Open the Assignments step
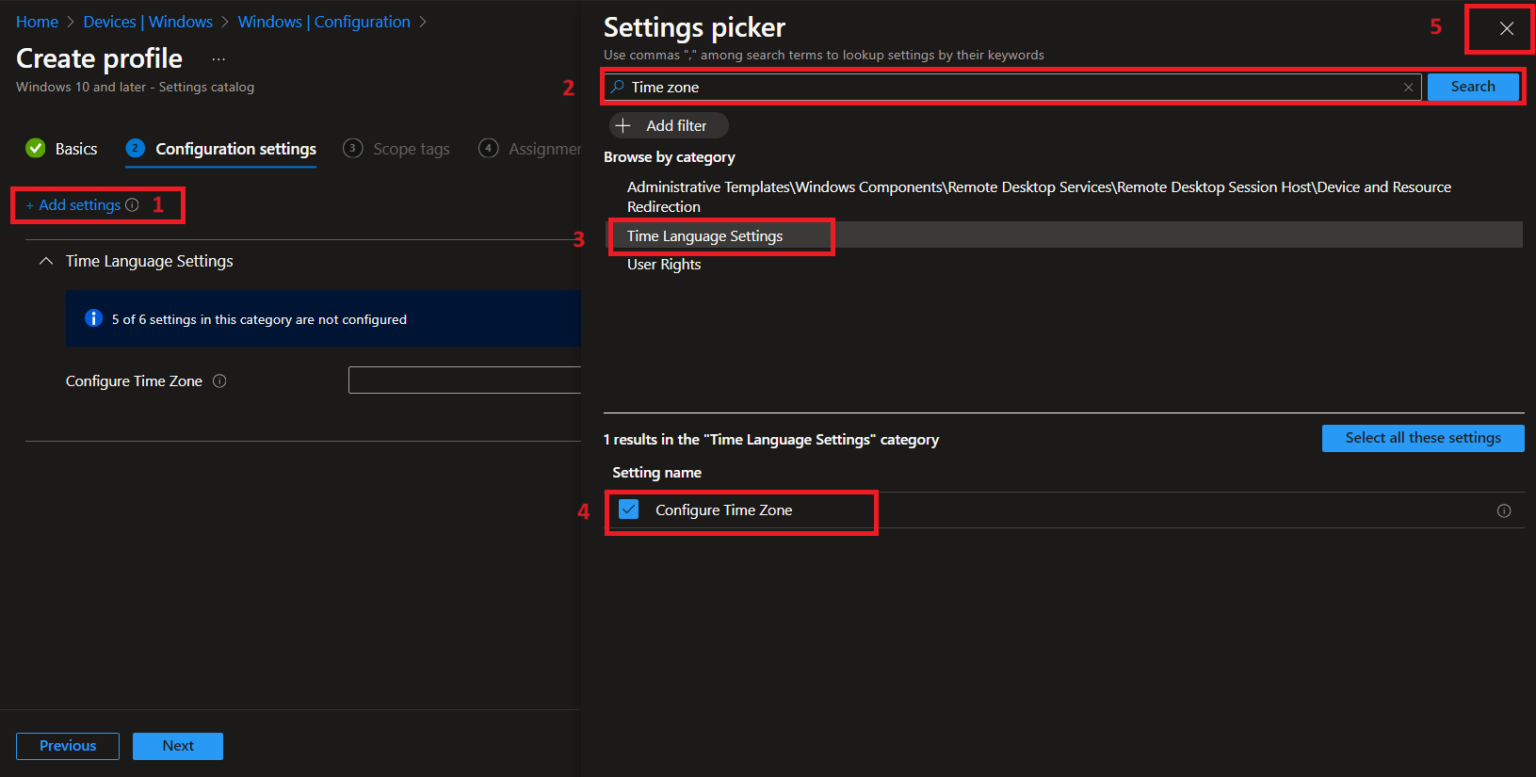The image size is (1536, 777). point(532,148)
